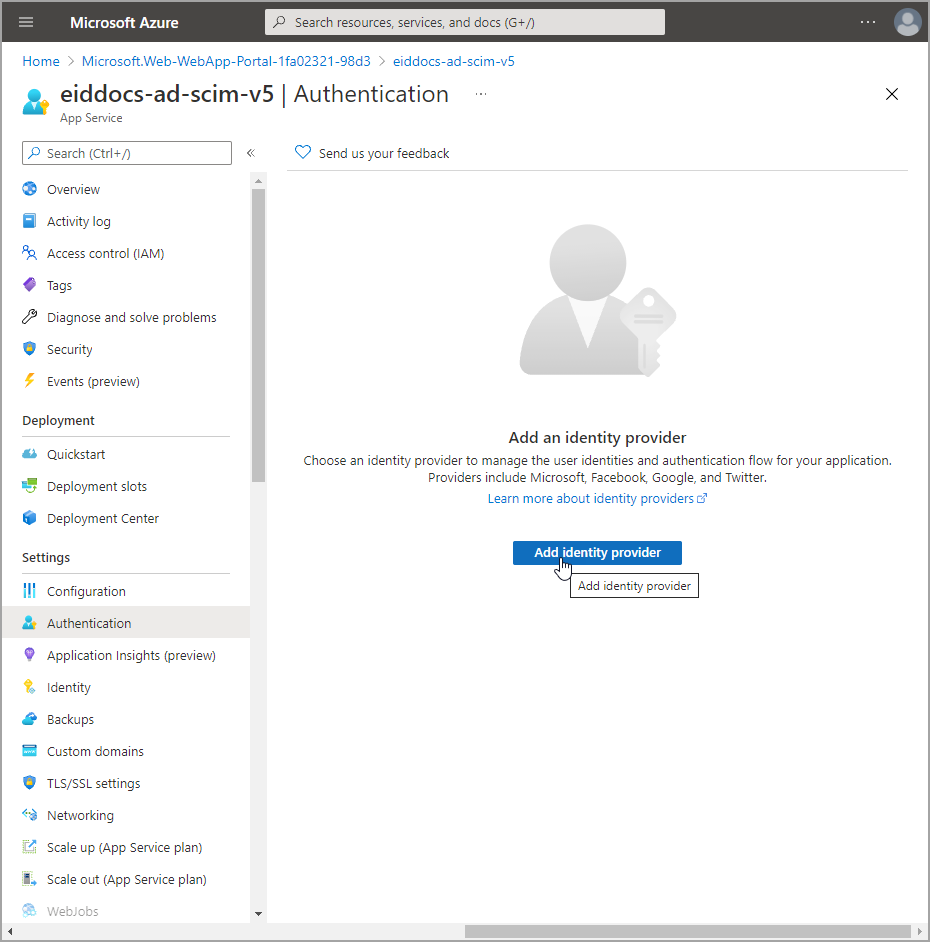Viewport: 930px width, 942px height.
Task: Click the Send us your feedback heart icon
Action: (x=303, y=153)
